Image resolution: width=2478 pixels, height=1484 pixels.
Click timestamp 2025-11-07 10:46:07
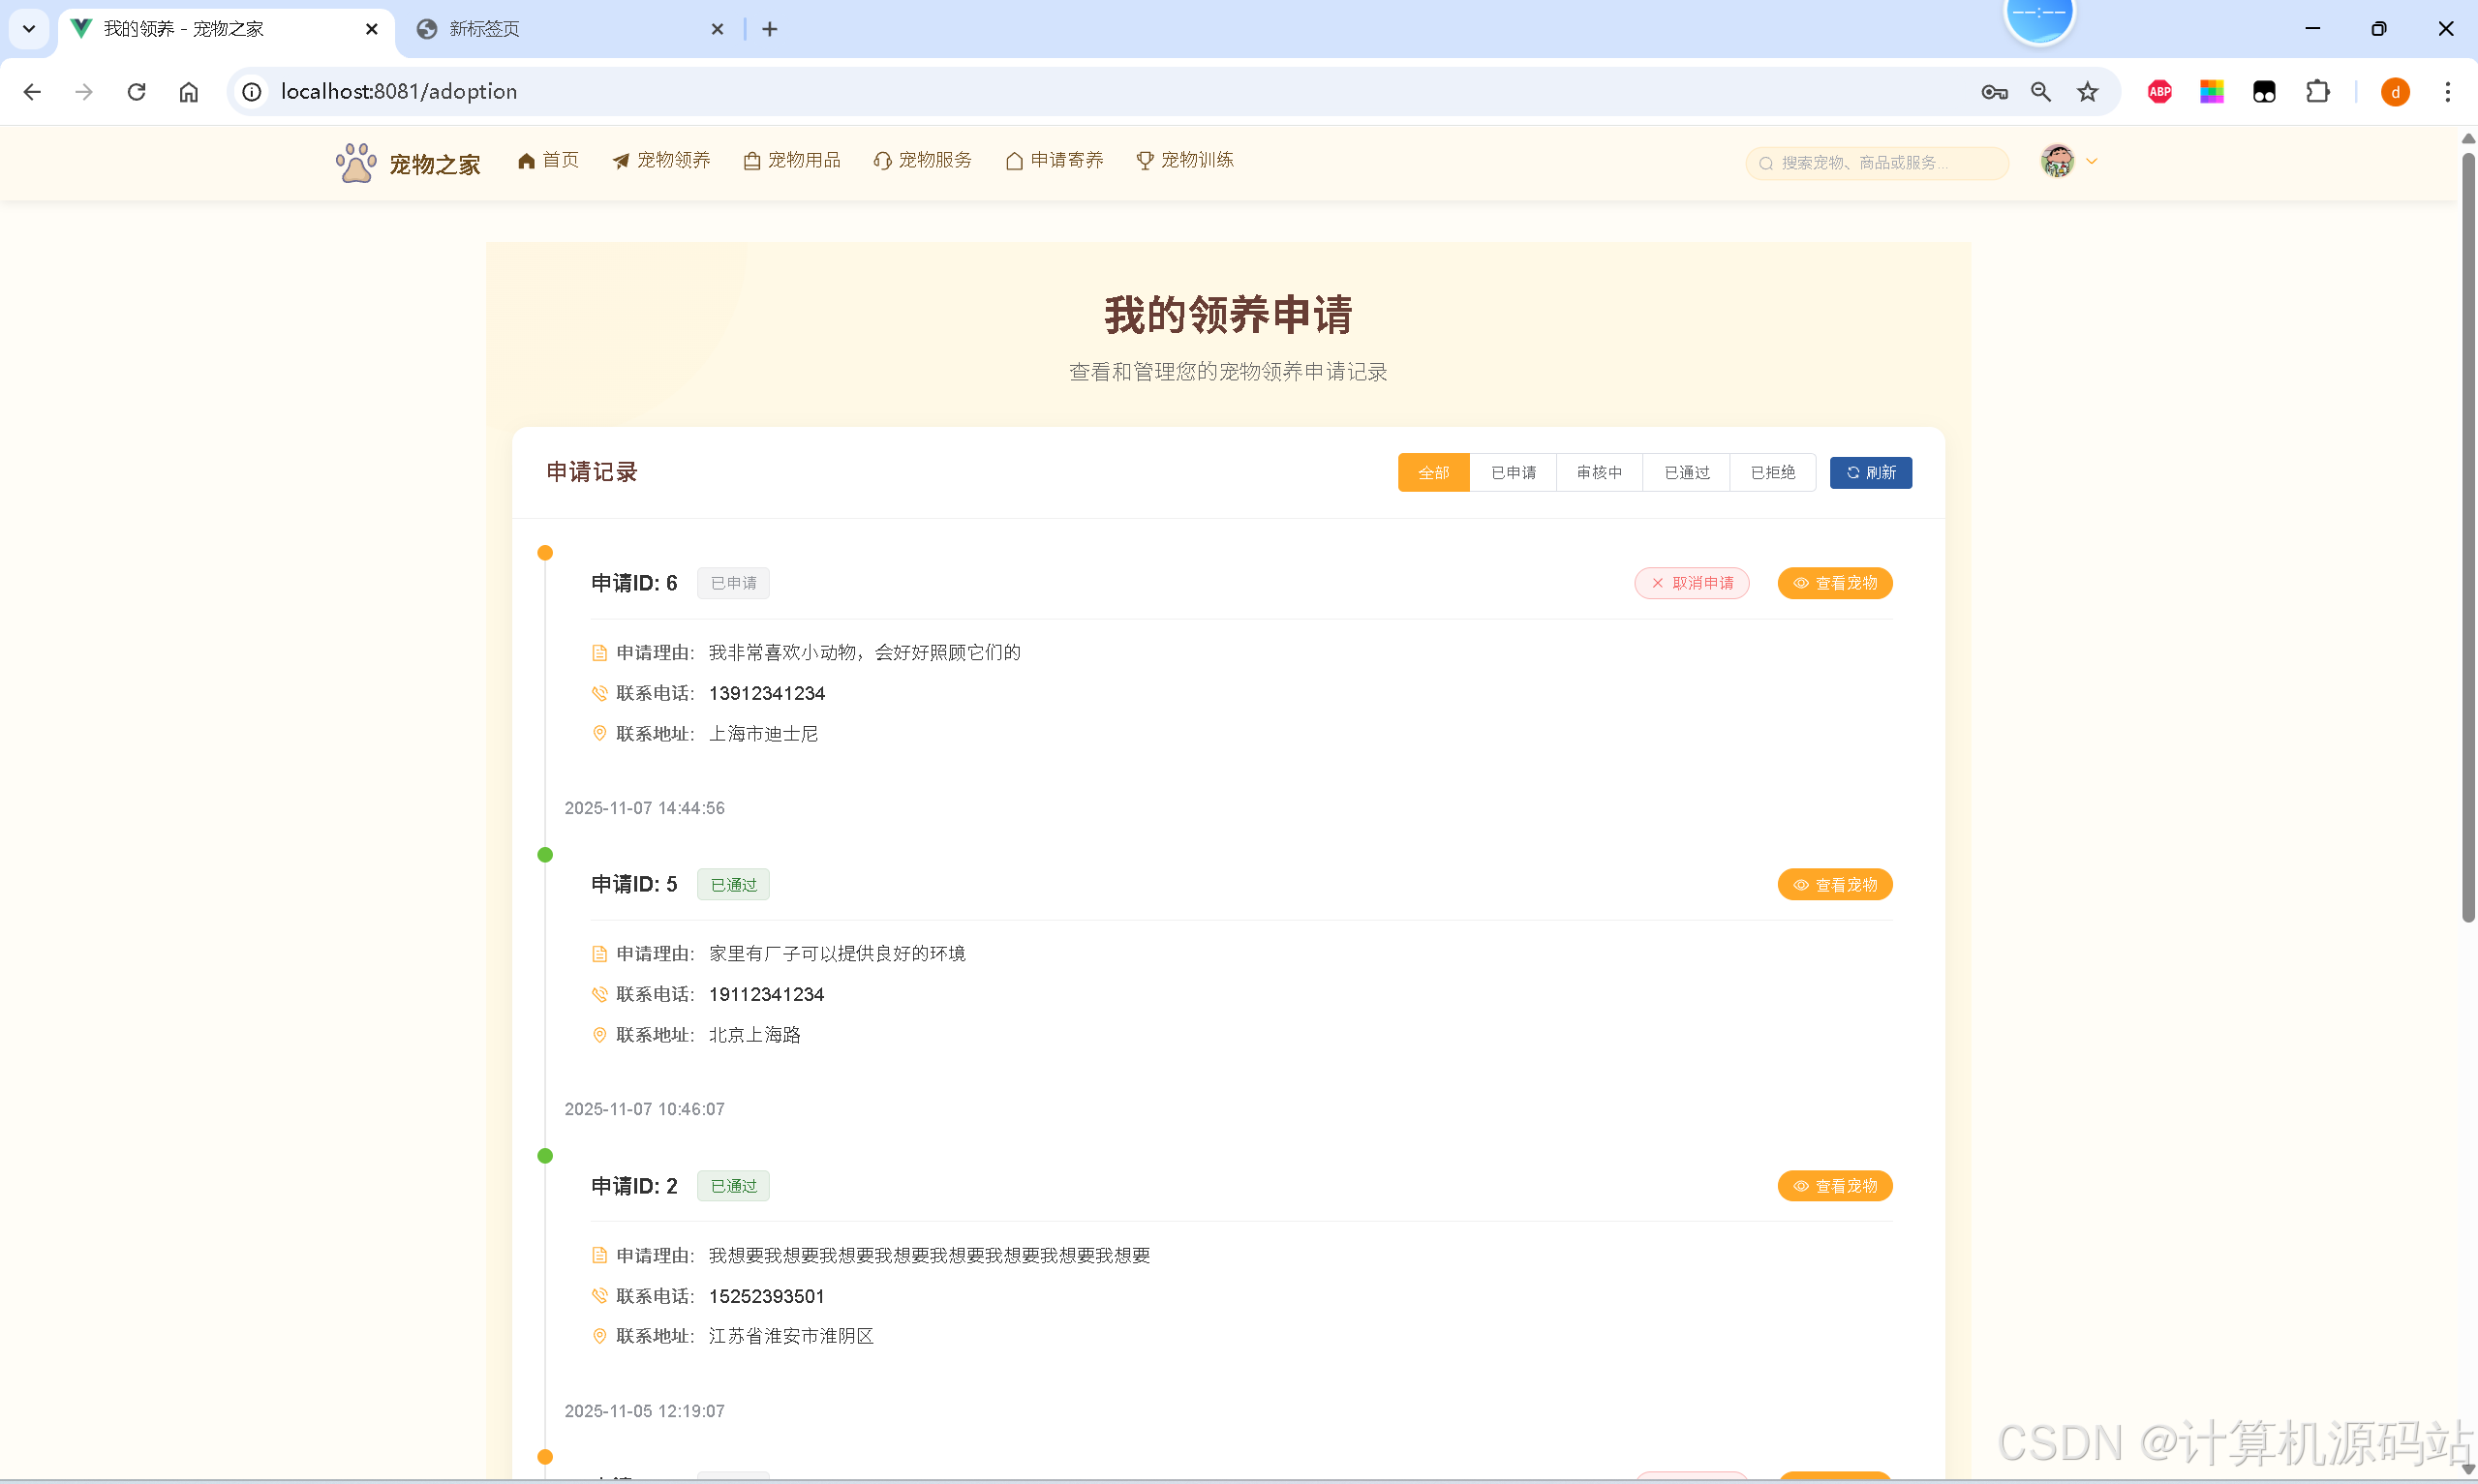pyautogui.click(x=644, y=1109)
